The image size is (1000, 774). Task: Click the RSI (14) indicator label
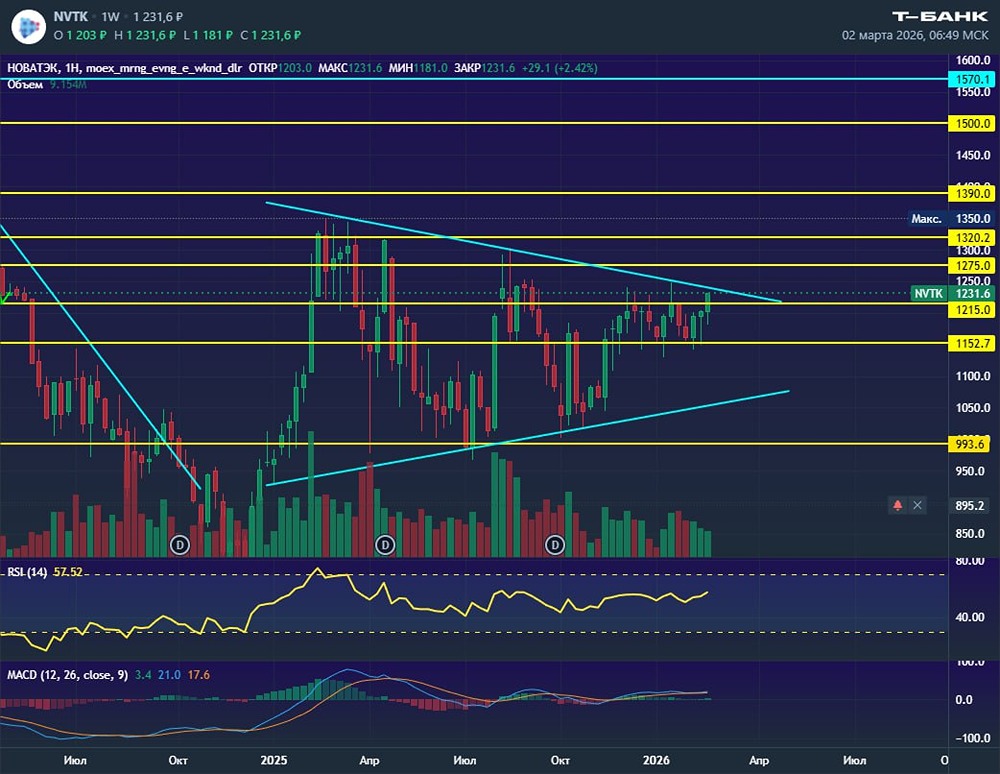tap(27, 572)
